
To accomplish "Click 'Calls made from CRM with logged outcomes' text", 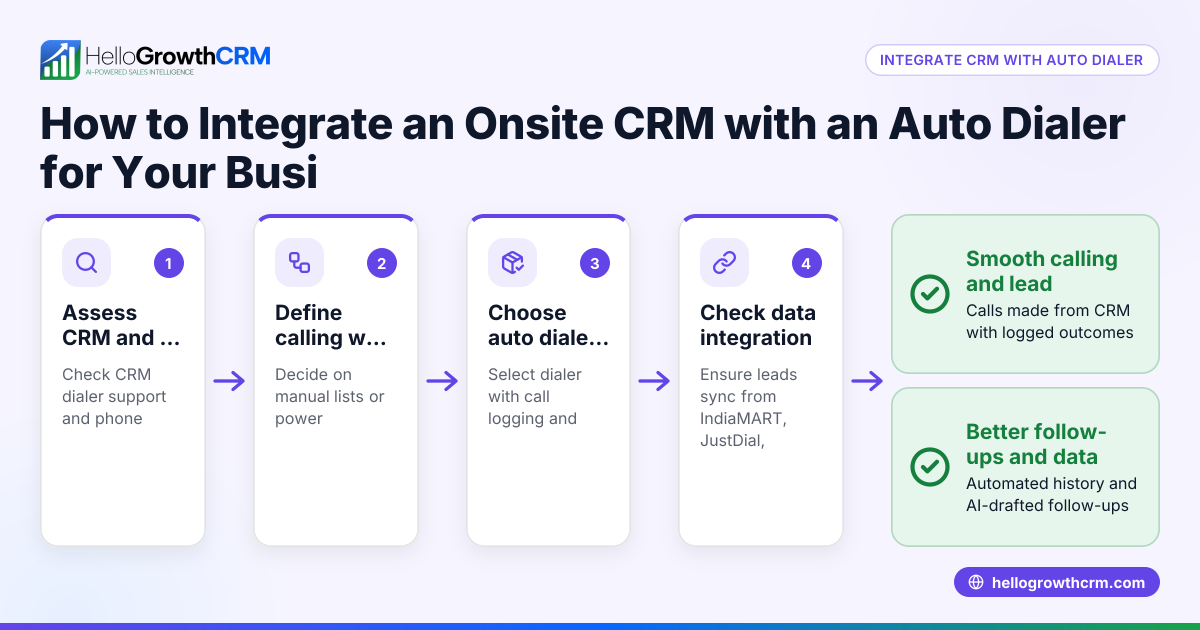I will [x=1049, y=322].
